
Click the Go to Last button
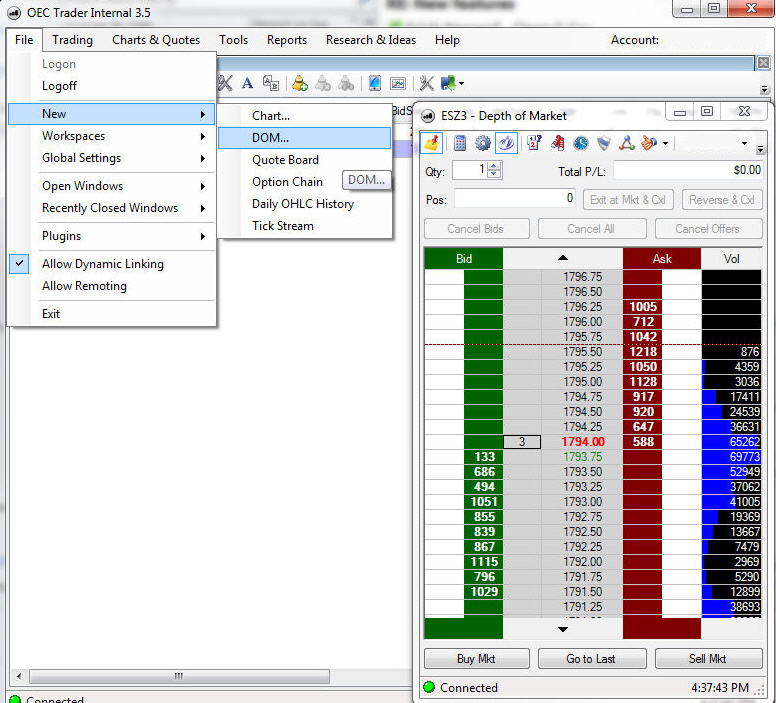pyautogui.click(x=591, y=658)
